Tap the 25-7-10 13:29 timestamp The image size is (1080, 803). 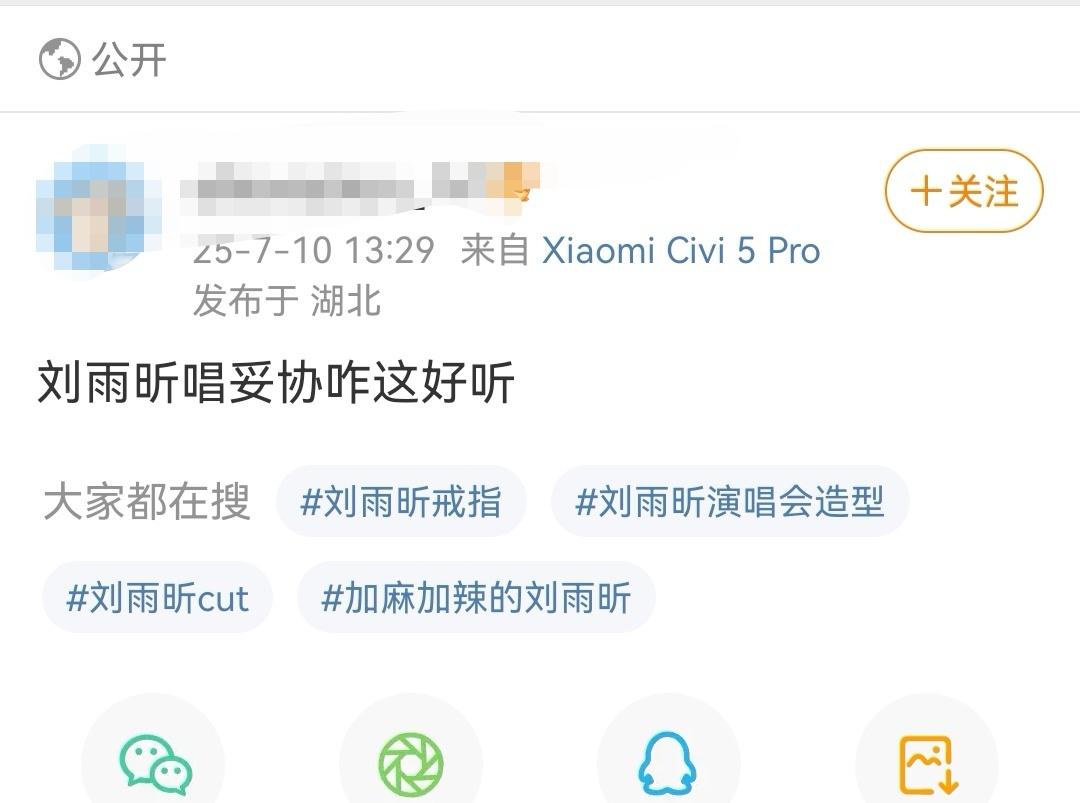pyautogui.click(x=313, y=250)
